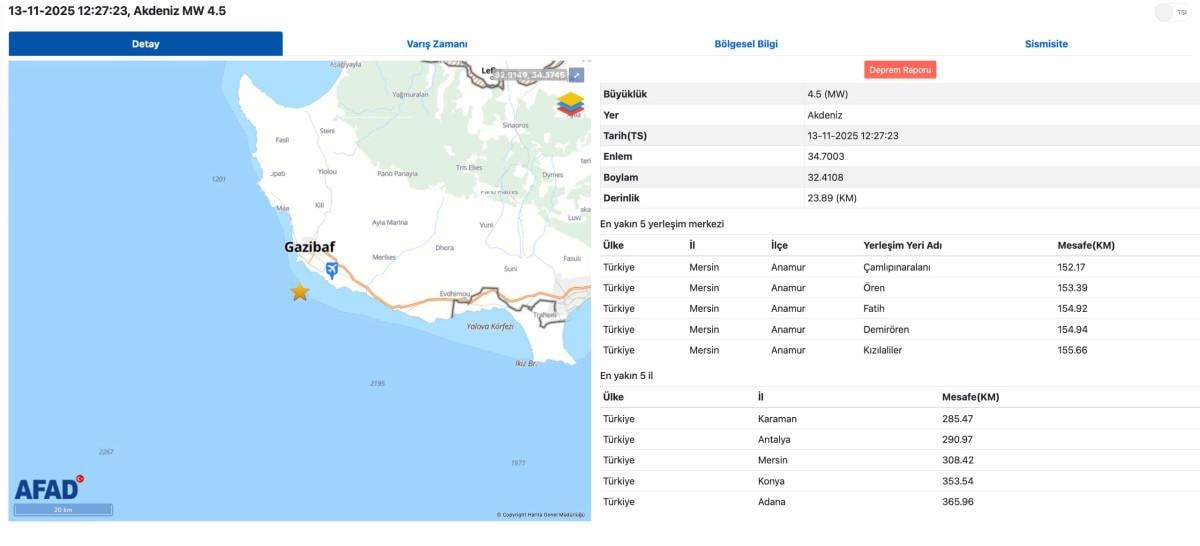Click the earthquake epicenter star marker
This screenshot has height=546, width=1200.
[299, 292]
